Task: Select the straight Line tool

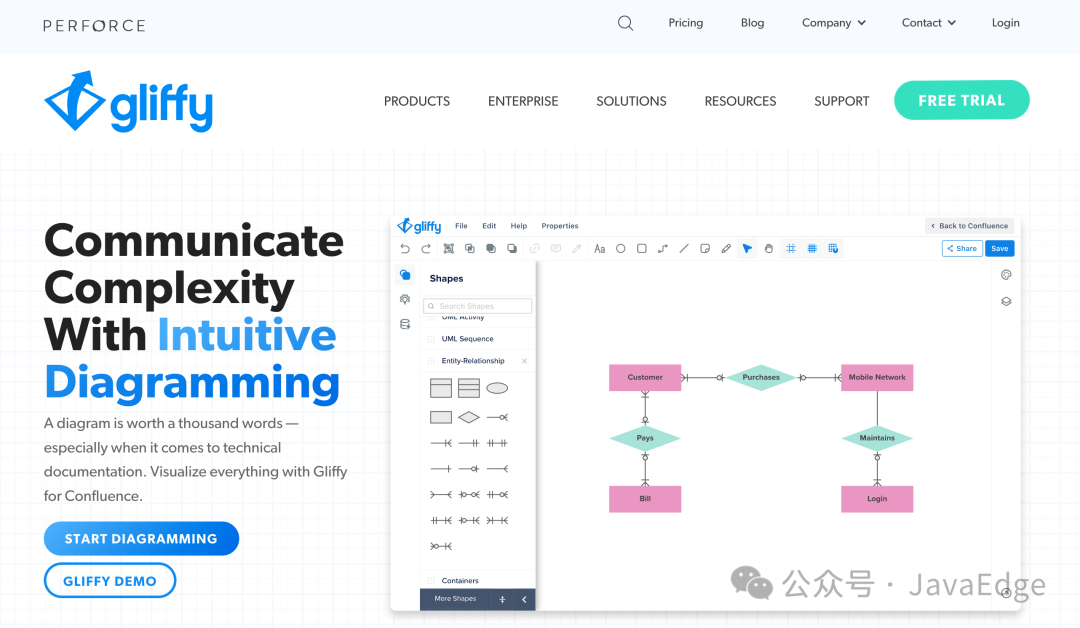Action: 684,249
